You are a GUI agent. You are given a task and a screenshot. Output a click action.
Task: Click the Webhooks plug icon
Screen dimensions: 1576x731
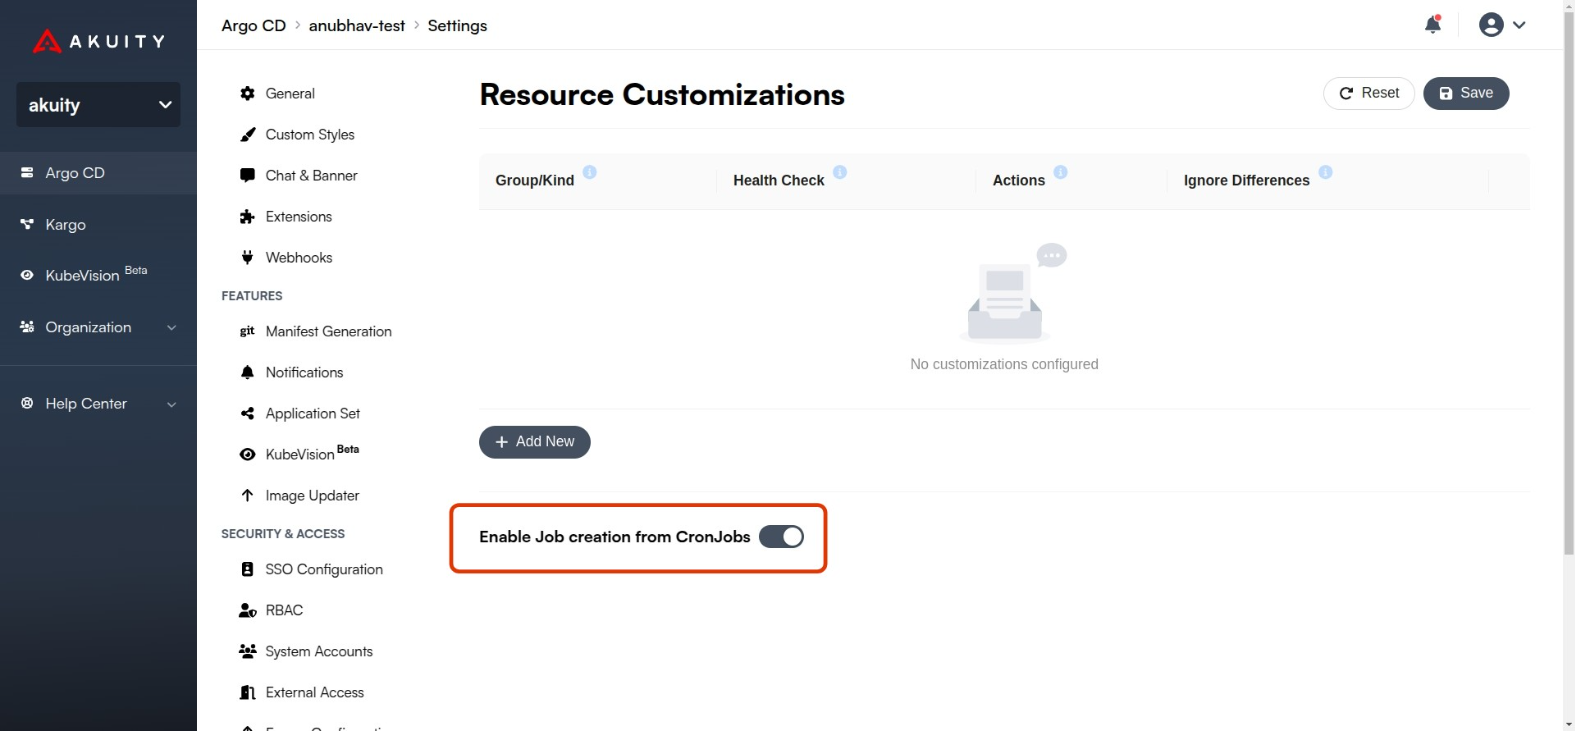247,257
